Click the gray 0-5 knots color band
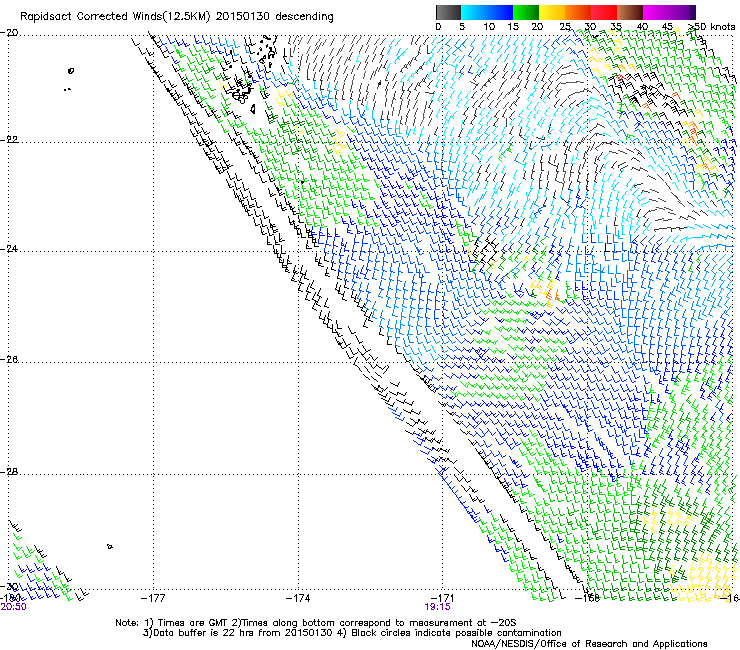 (448, 12)
